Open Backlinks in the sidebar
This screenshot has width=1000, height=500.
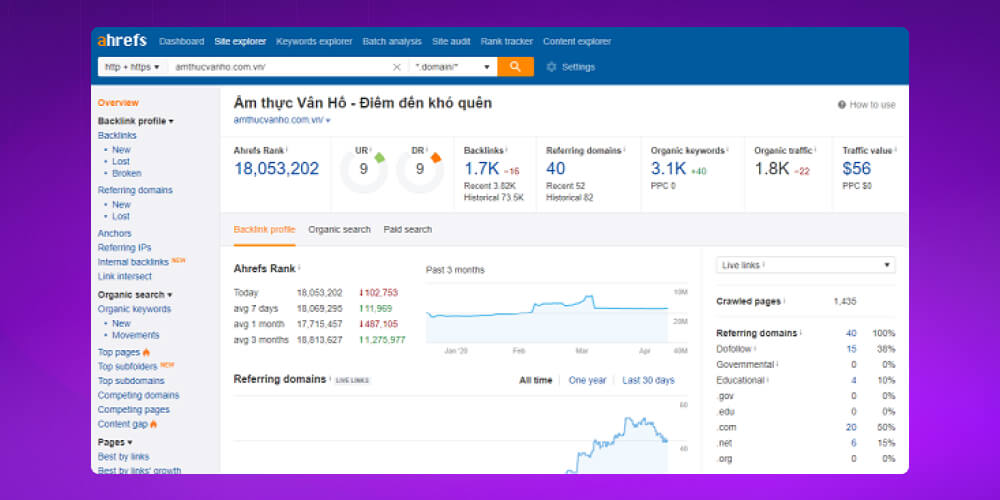pyautogui.click(x=117, y=135)
